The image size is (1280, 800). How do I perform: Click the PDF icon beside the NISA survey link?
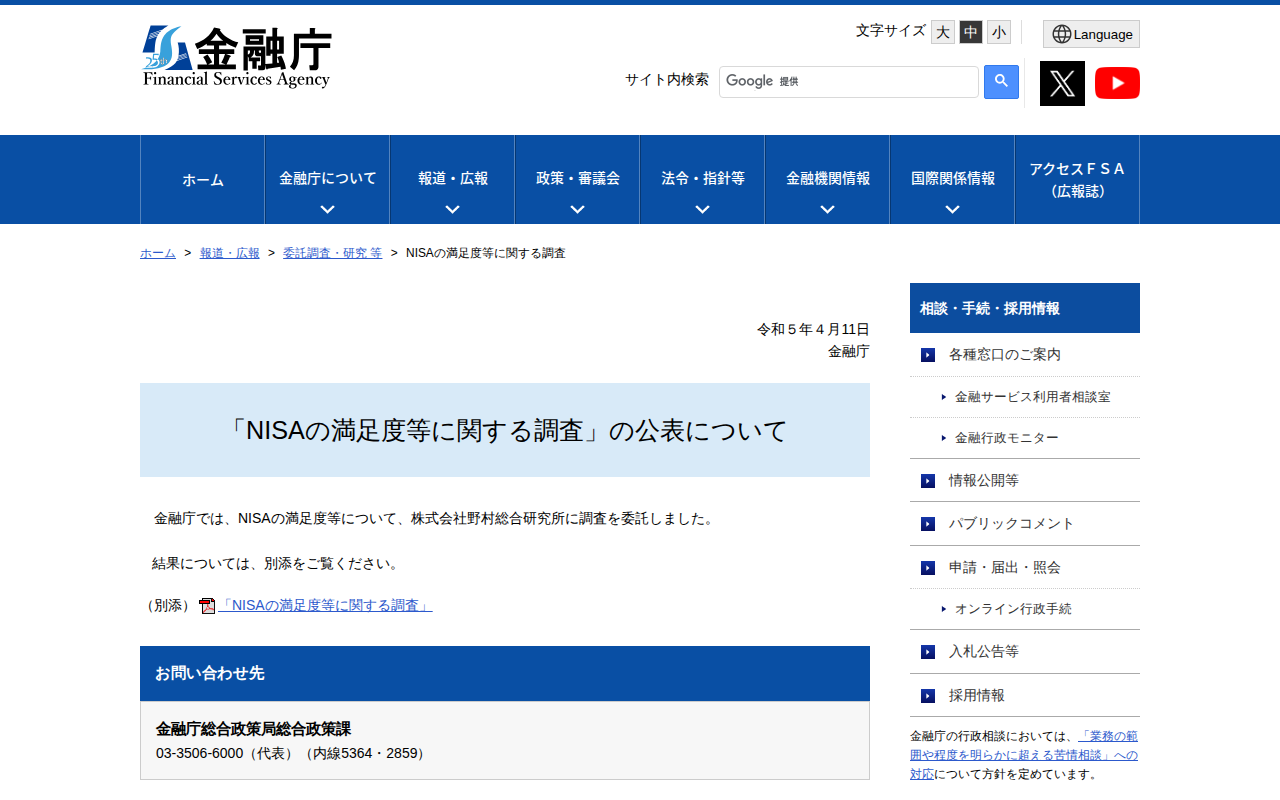[x=207, y=606]
